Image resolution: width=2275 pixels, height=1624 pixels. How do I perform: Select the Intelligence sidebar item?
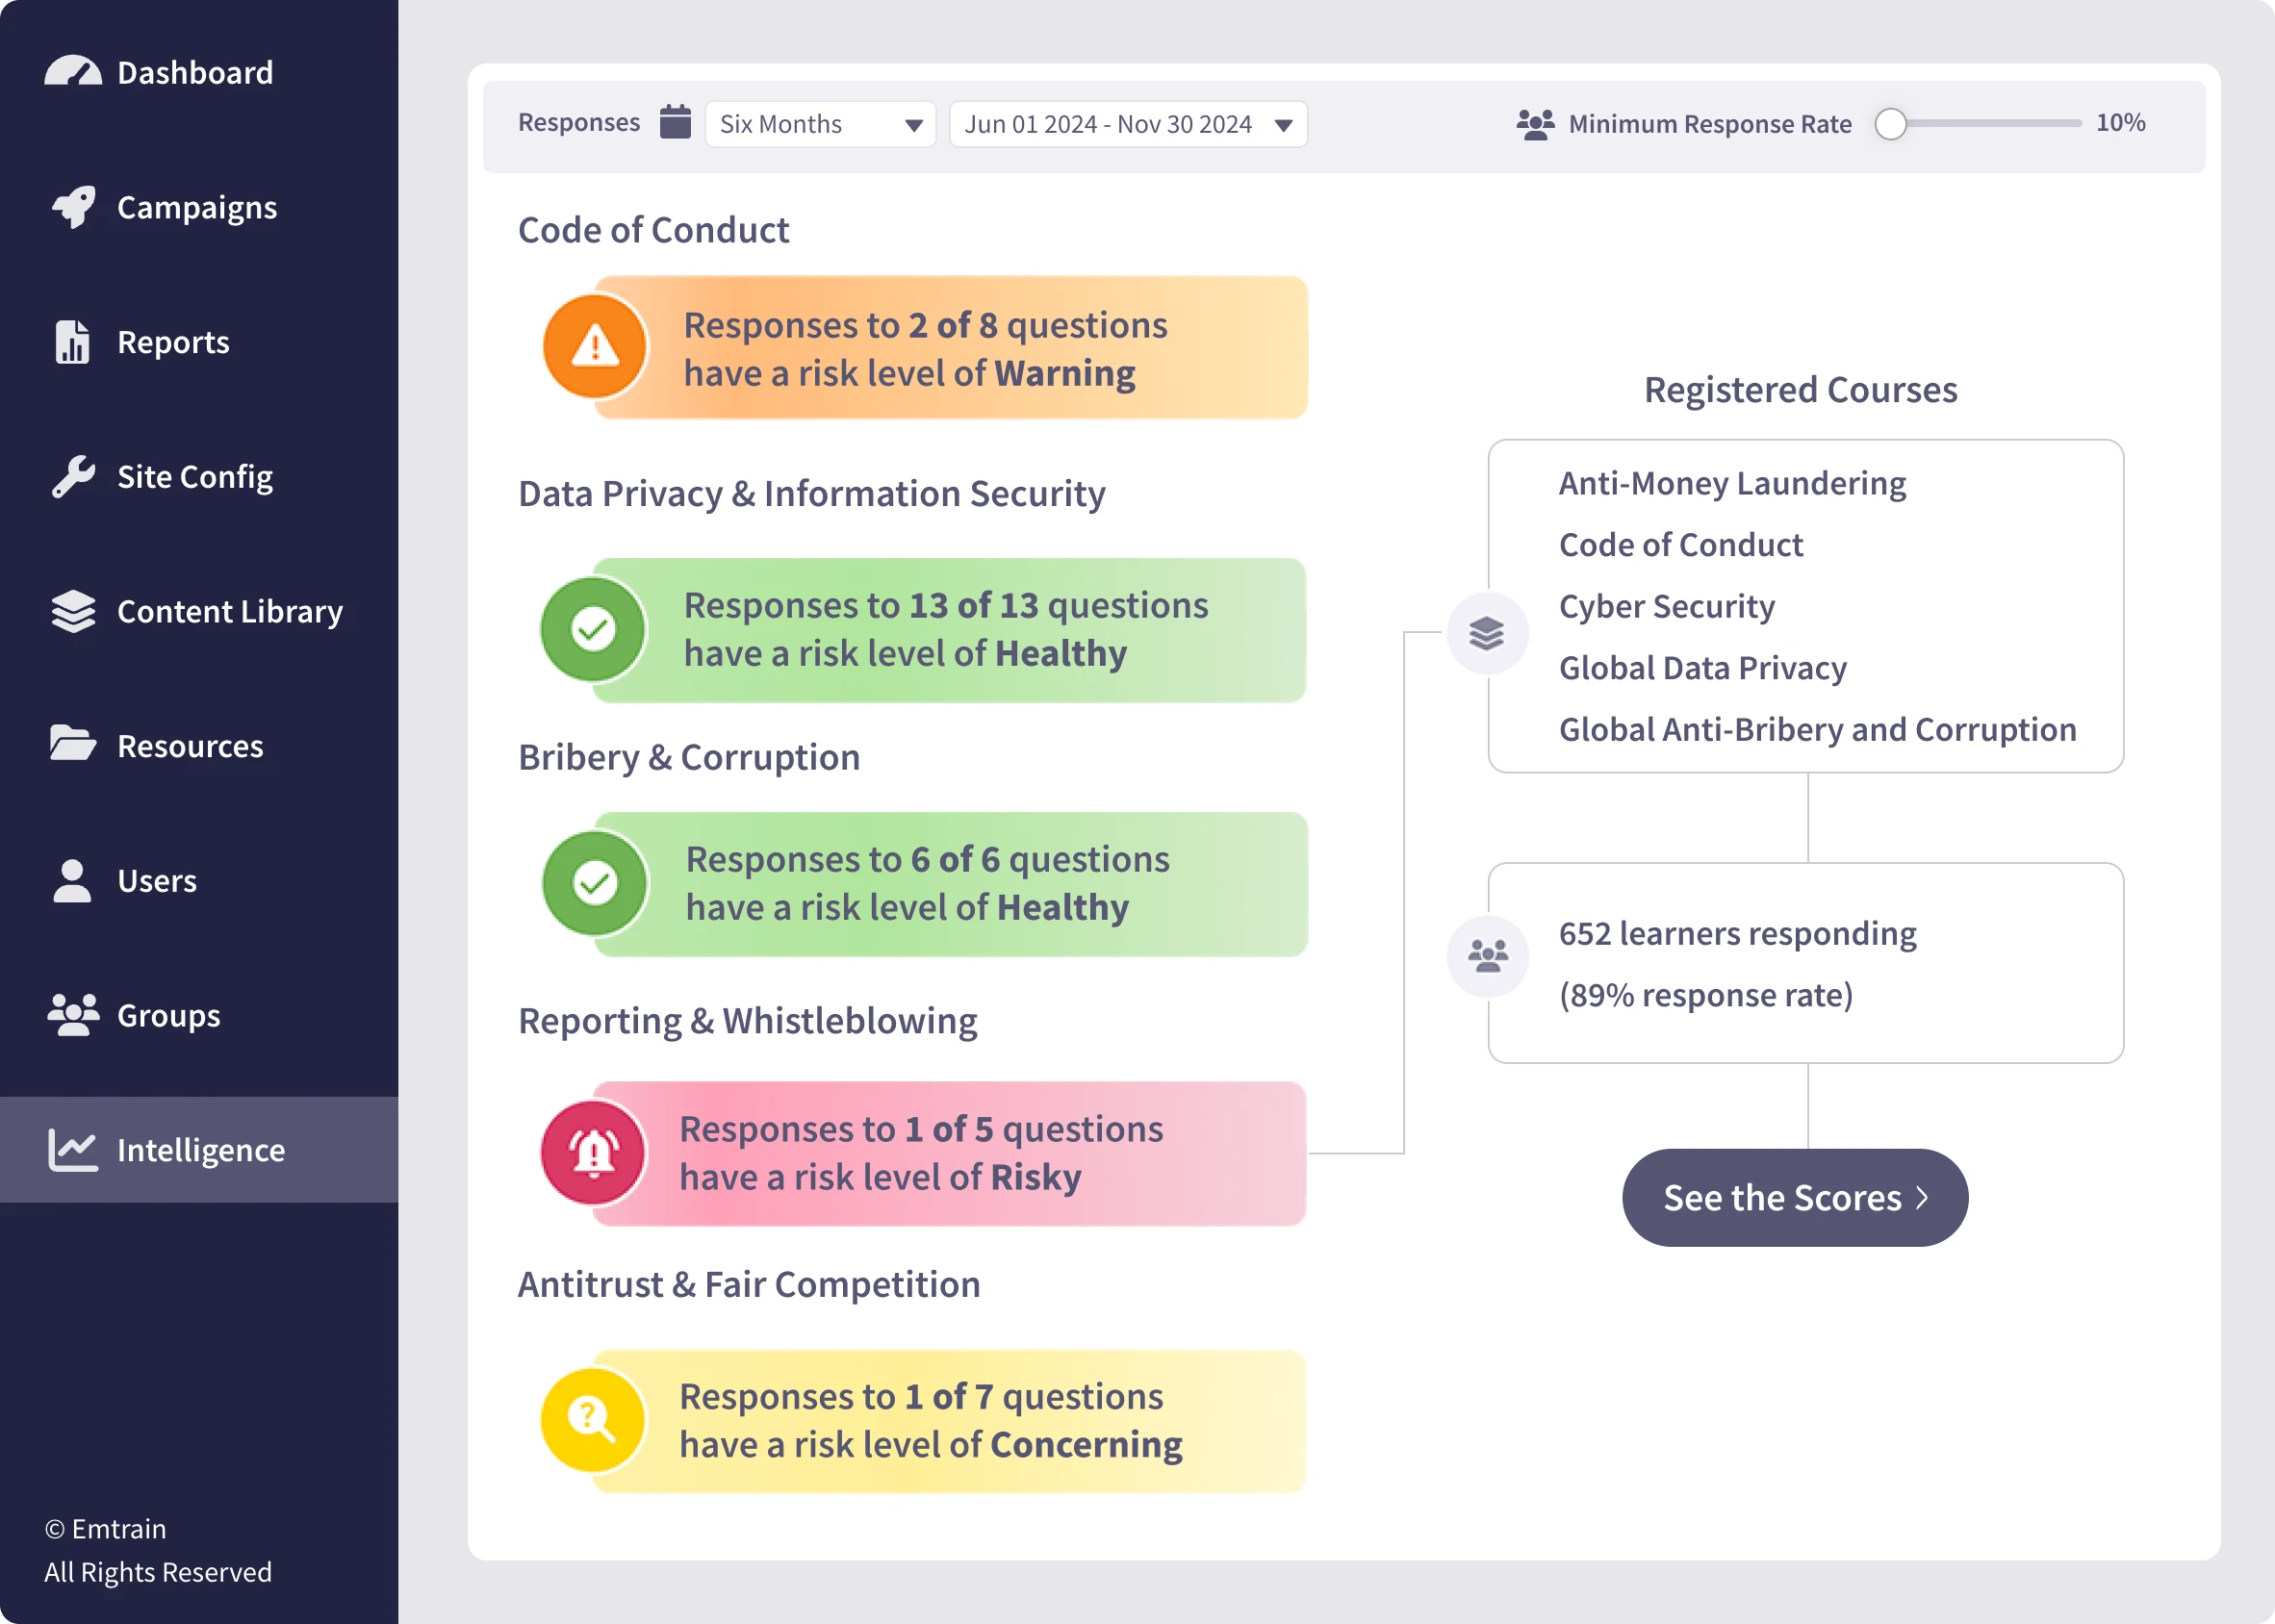coord(200,1150)
